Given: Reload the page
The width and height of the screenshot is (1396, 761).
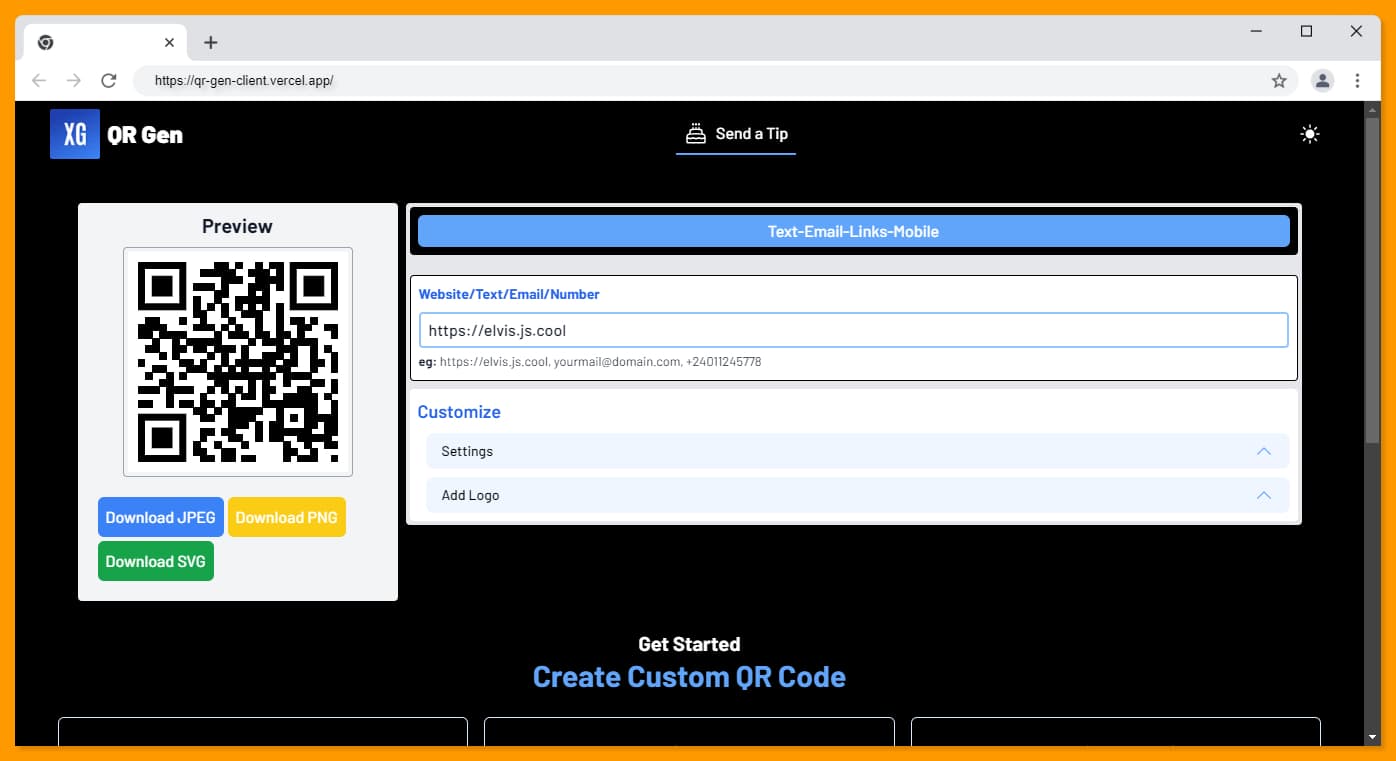Looking at the screenshot, I should (x=109, y=81).
